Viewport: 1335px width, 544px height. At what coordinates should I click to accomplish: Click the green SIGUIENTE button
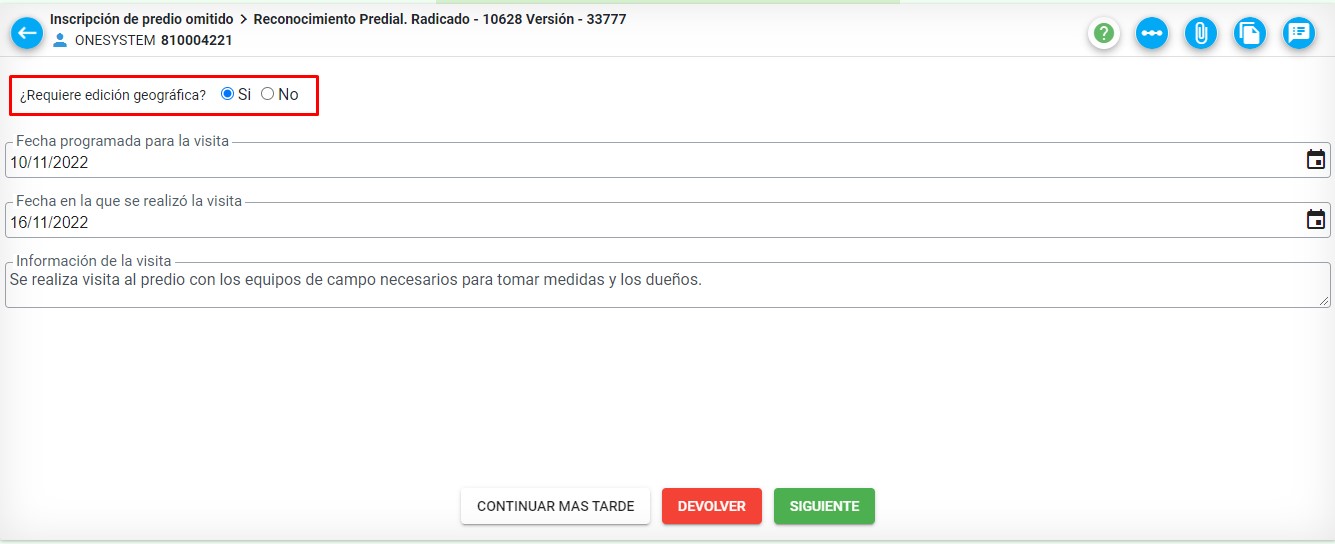[x=824, y=506]
